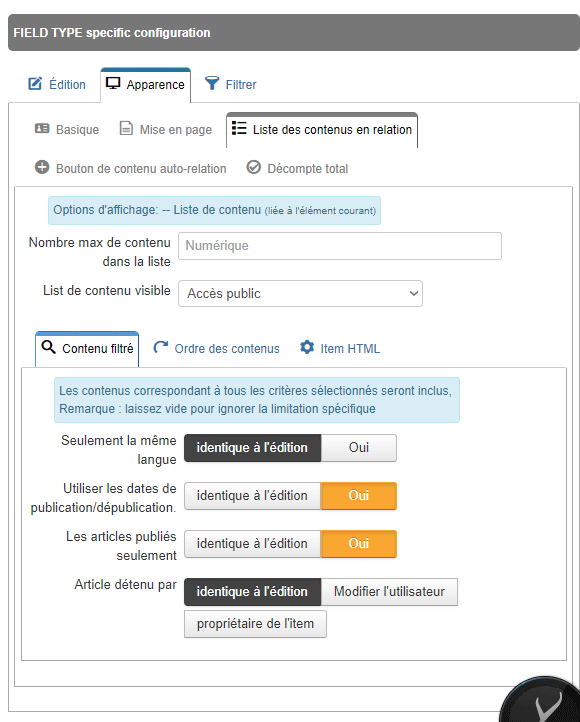Click the Filtrer funnel icon
The height and width of the screenshot is (722, 580).
click(x=212, y=83)
